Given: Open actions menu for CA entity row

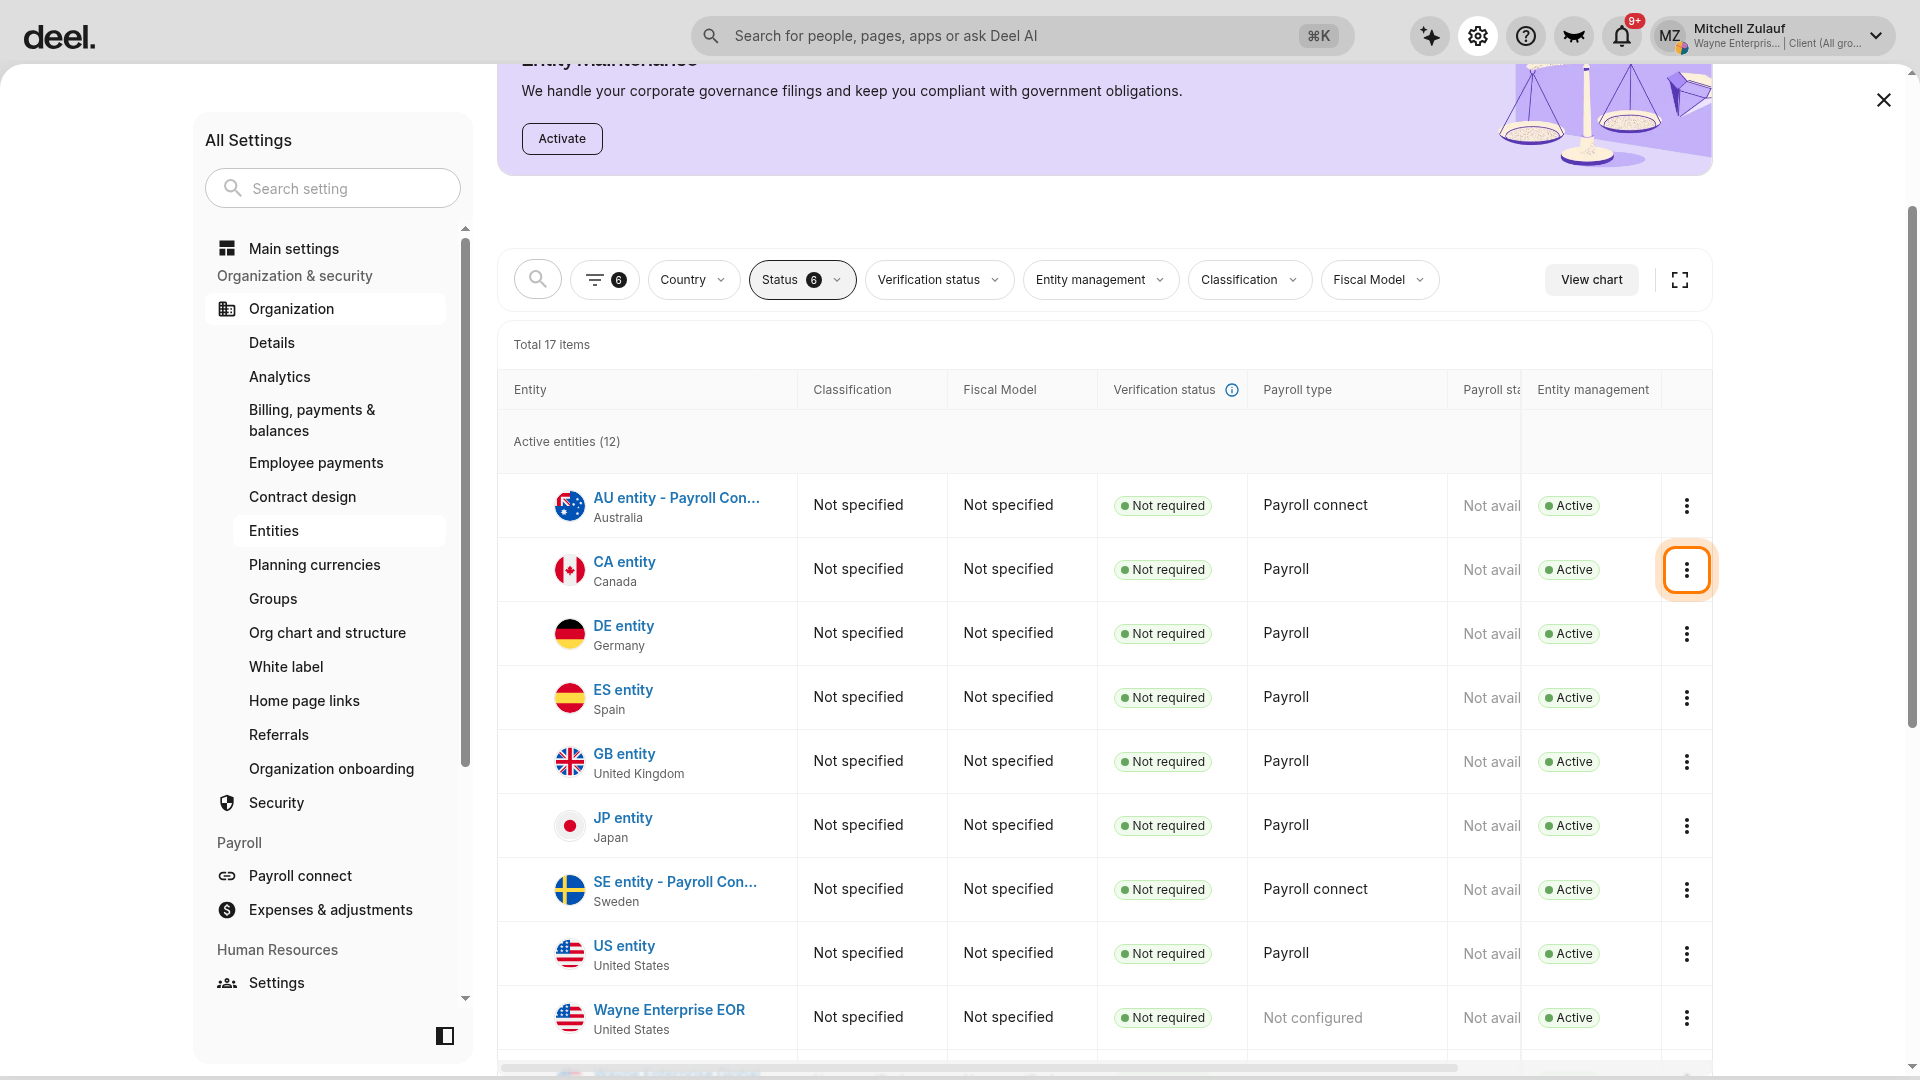Looking at the screenshot, I should pos(1687,570).
